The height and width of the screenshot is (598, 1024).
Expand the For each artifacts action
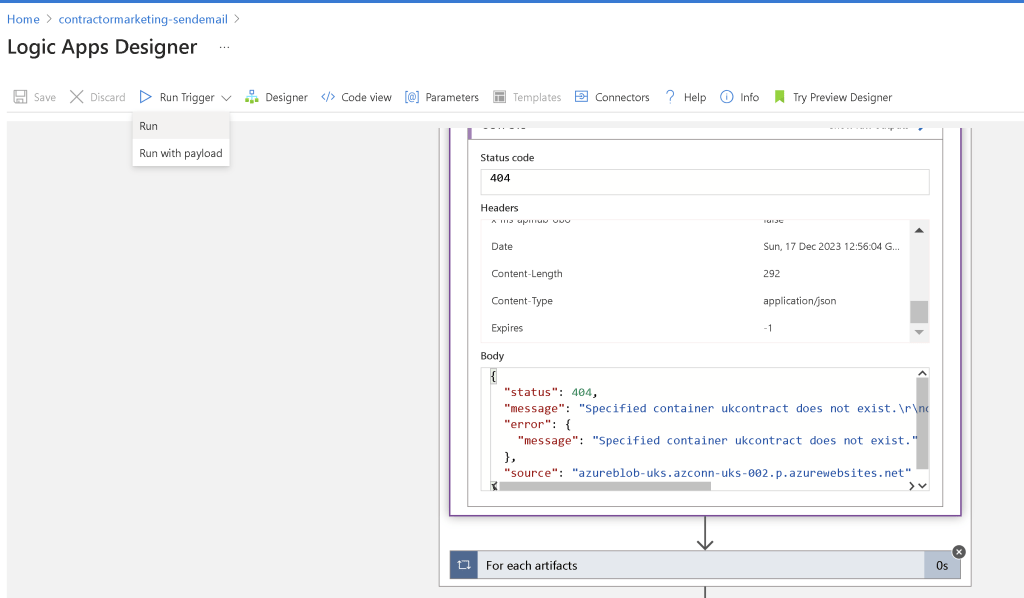coord(705,565)
